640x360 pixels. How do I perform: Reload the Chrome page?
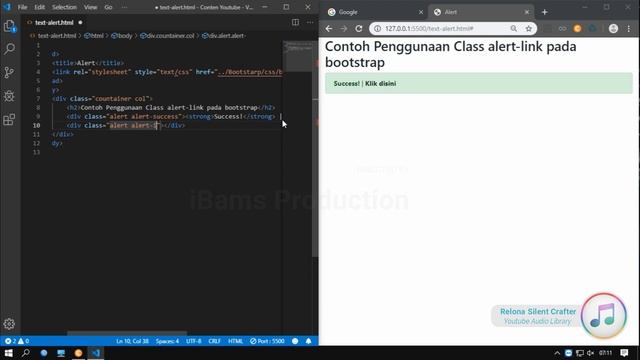pyautogui.click(x=359, y=29)
